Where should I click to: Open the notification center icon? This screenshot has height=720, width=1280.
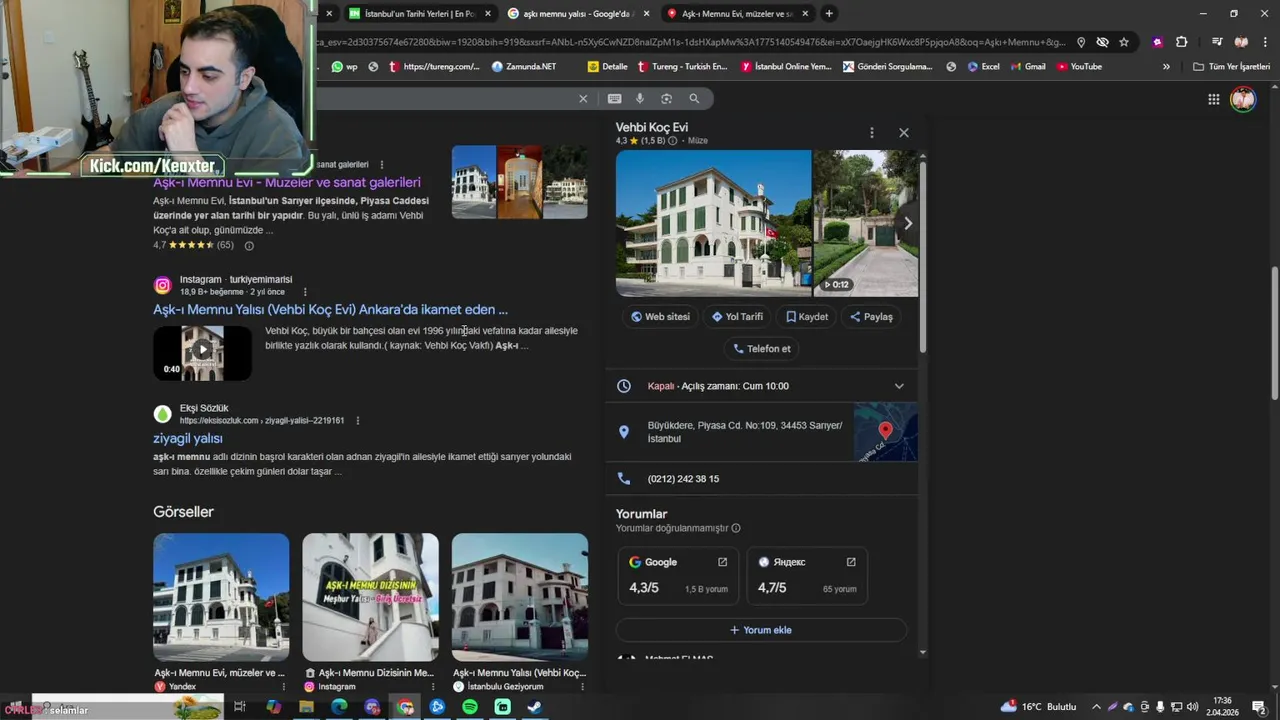[1259, 707]
